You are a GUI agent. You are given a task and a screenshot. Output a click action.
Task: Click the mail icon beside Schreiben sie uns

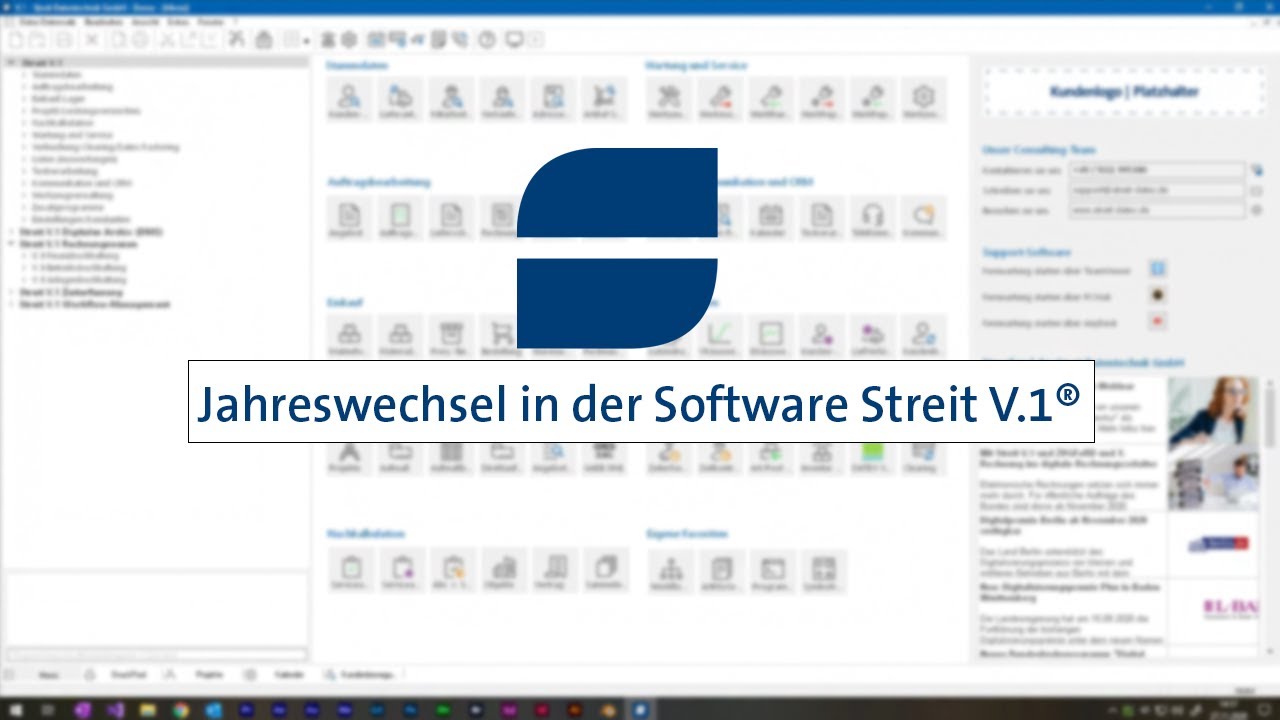coord(1257,190)
